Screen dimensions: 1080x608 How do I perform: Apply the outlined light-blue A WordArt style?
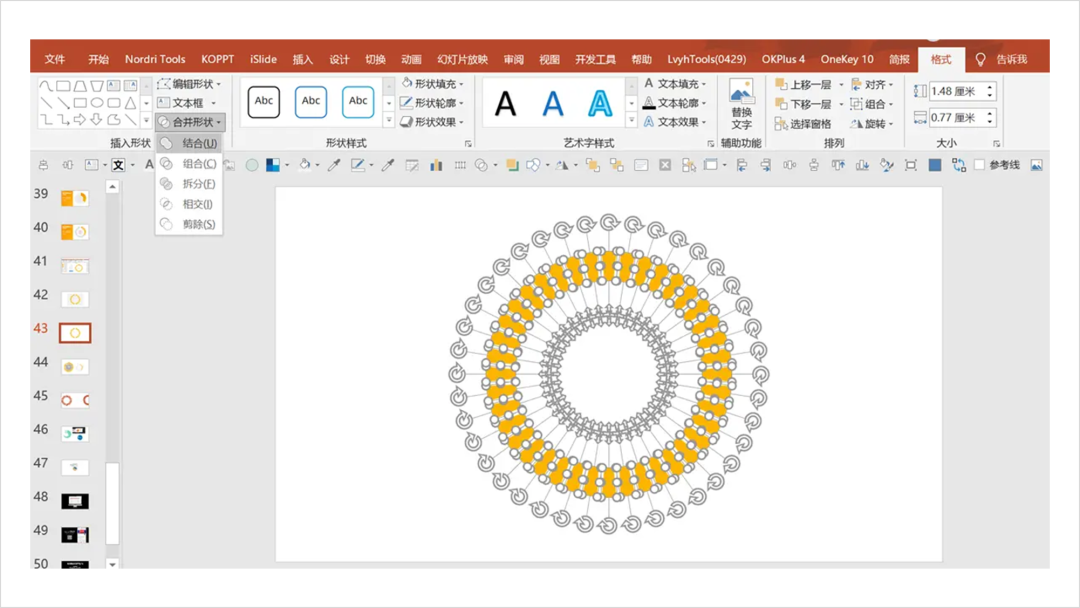click(x=600, y=103)
